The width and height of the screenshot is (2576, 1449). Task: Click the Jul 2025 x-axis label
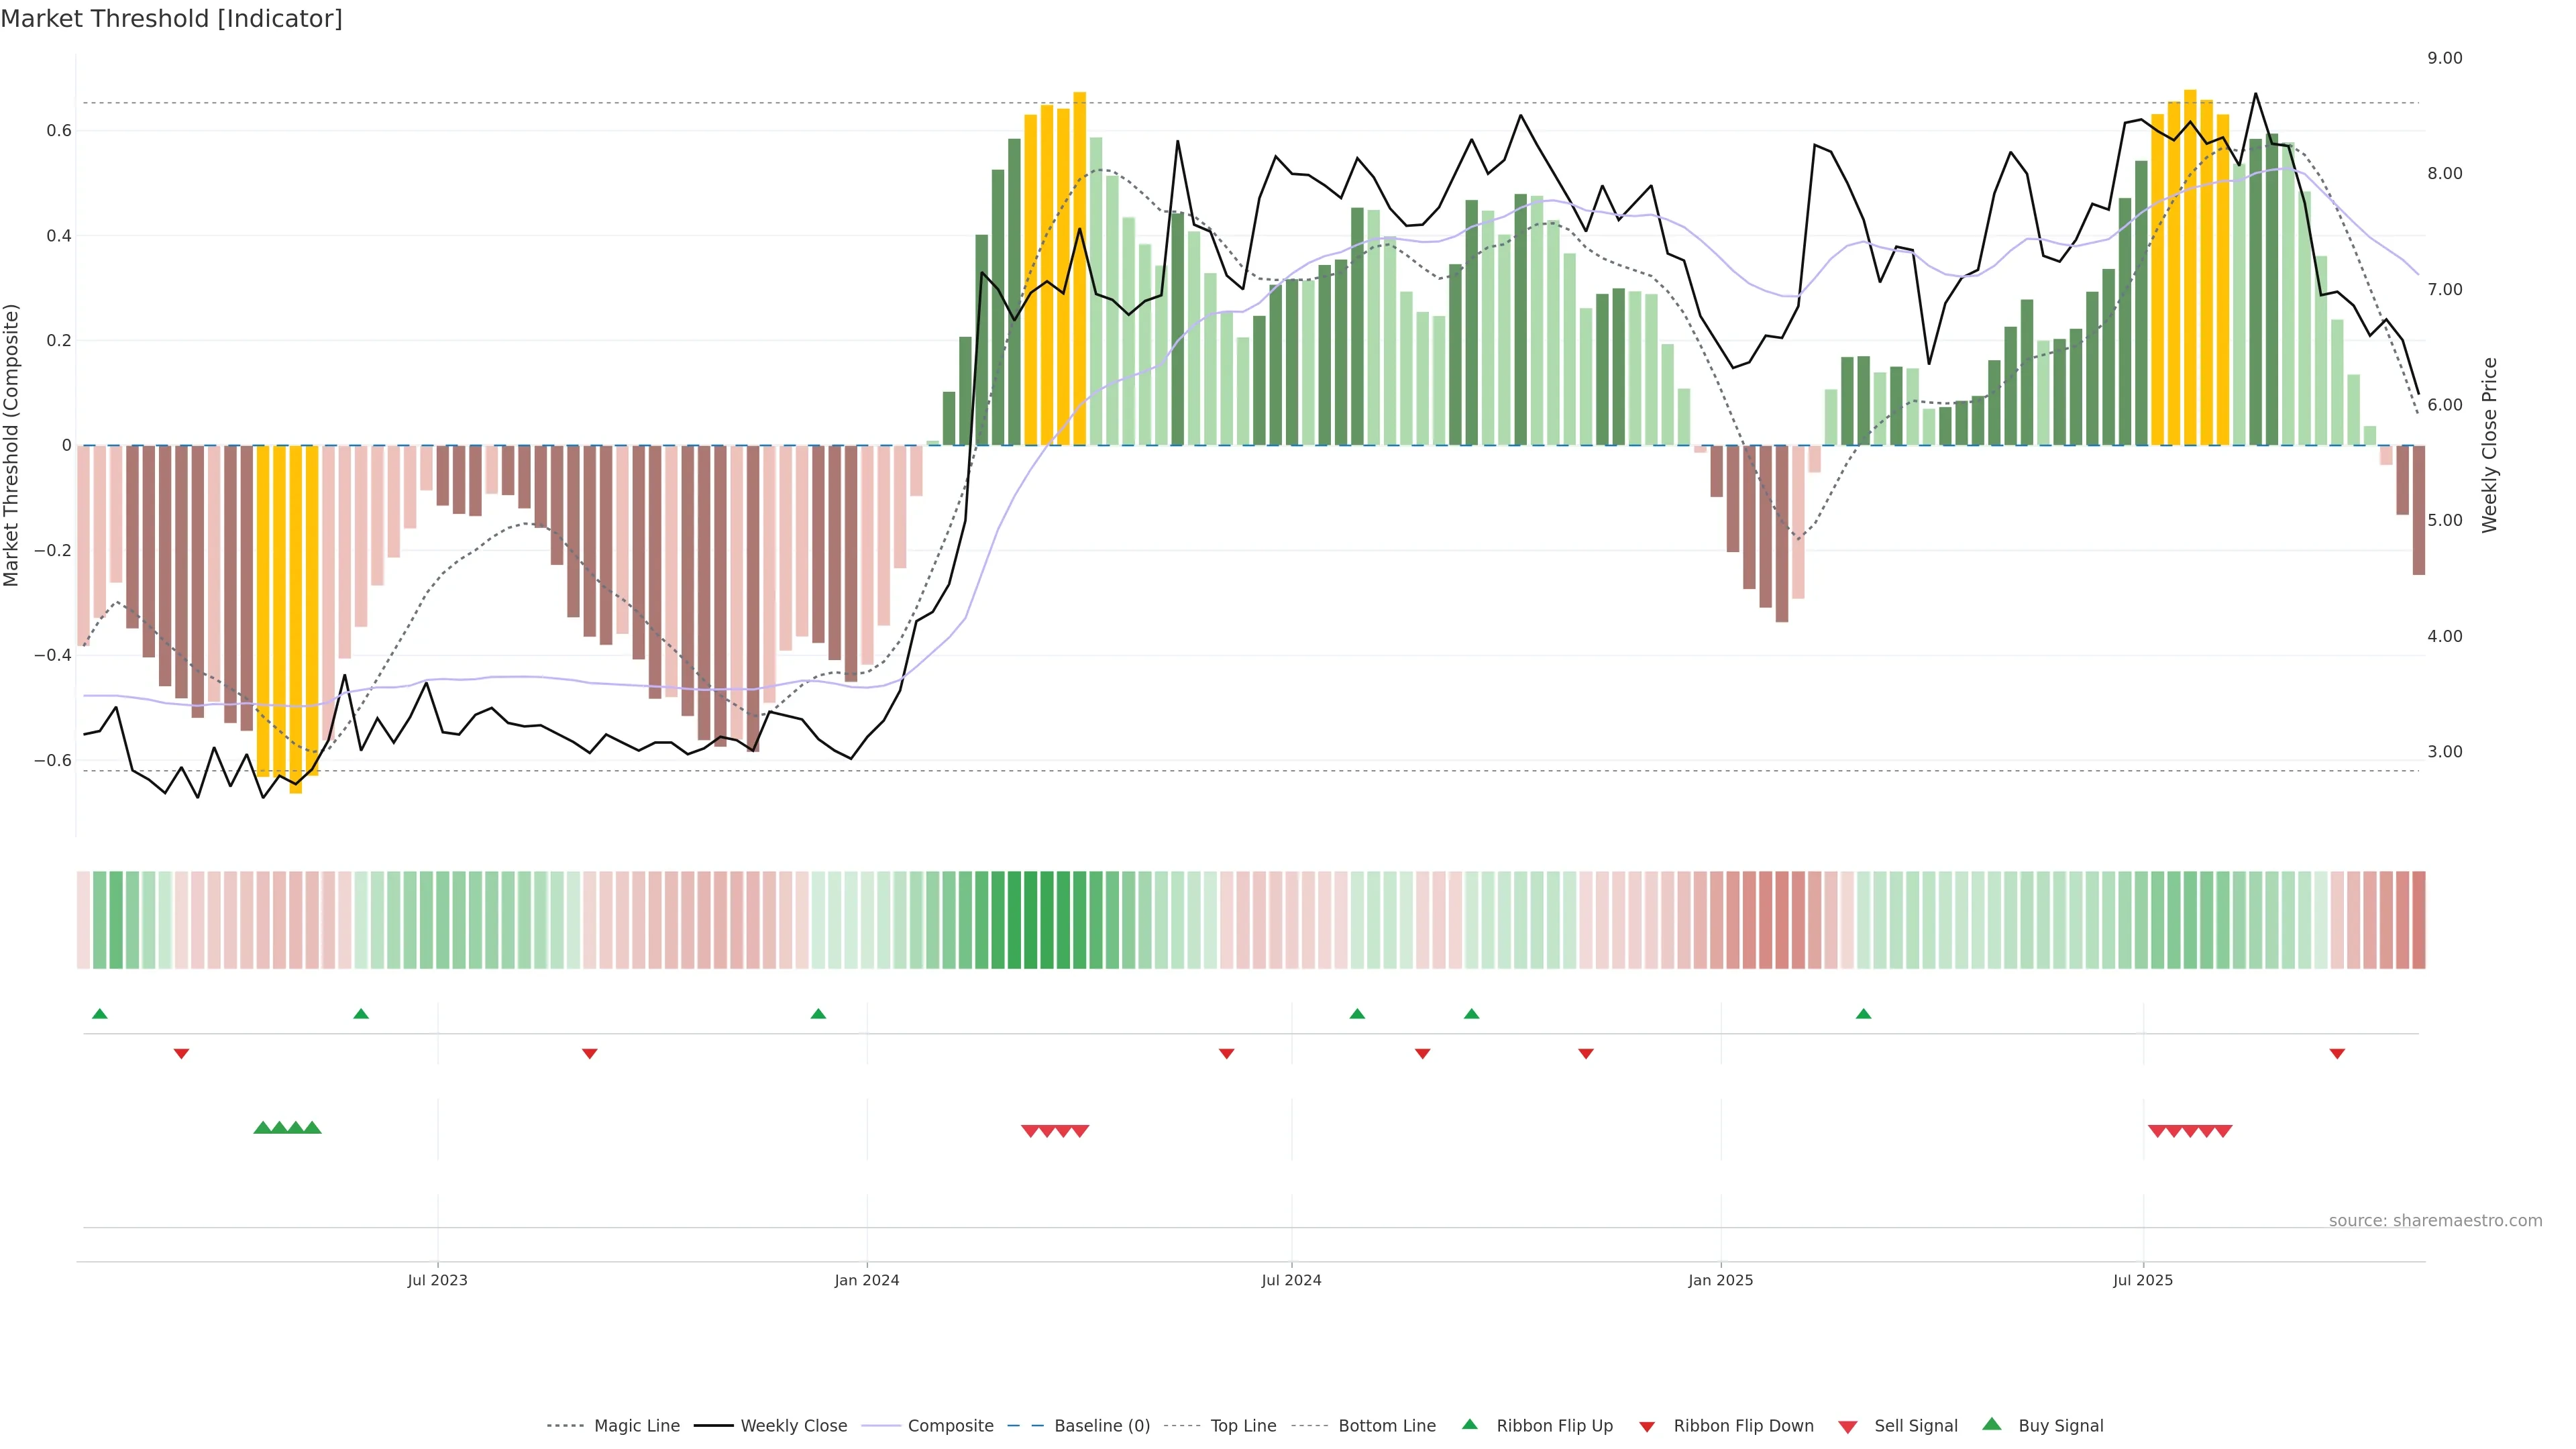[2142, 1280]
